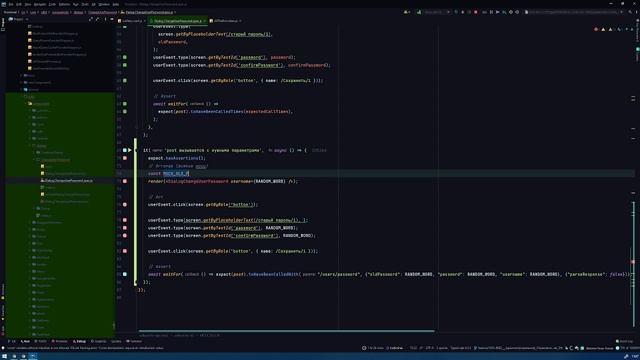
Task: Place the cursor after MOCK_OLD_P in the const line
Action: (189, 173)
